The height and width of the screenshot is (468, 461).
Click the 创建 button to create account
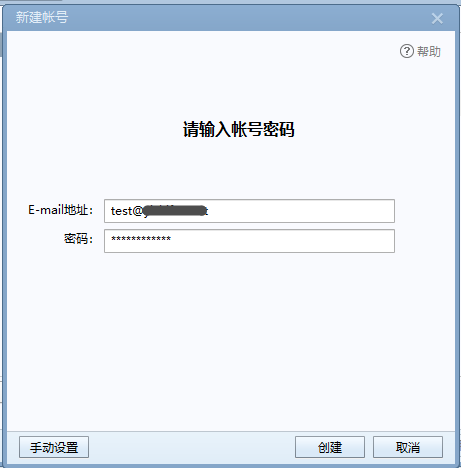click(330, 447)
